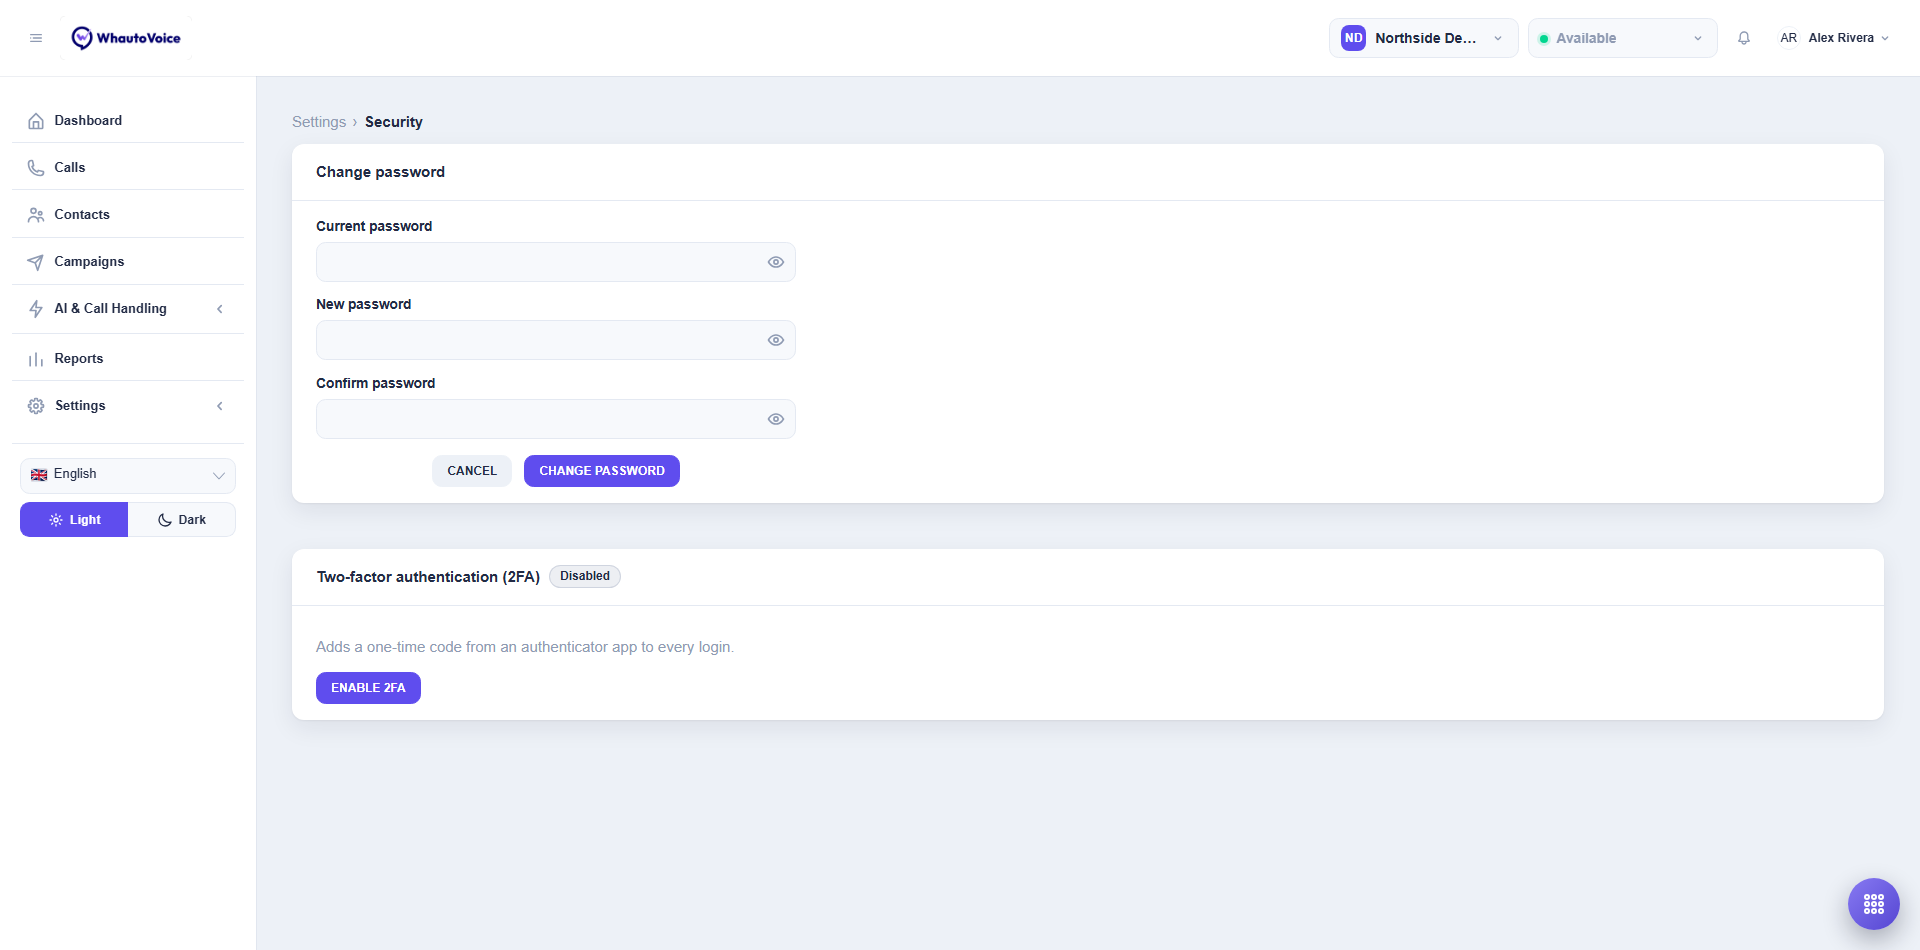Focus the New password field
This screenshot has height=950, width=1920.
tap(556, 340)
